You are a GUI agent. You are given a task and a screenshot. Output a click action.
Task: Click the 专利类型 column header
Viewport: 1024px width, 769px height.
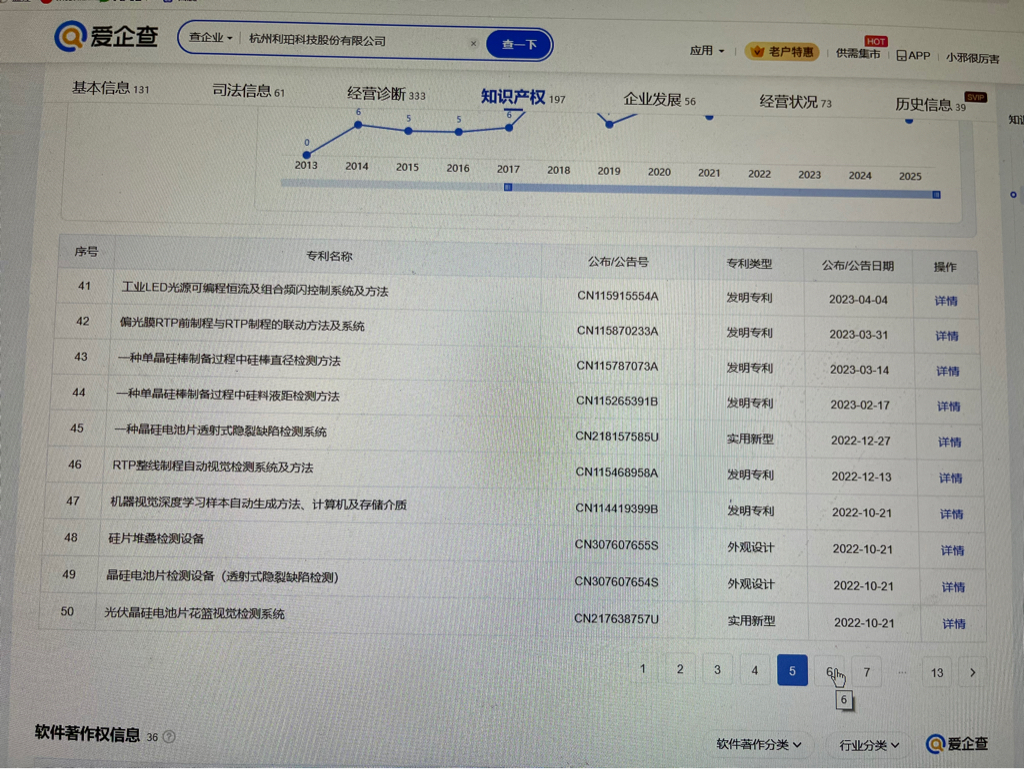click(749, 264)
